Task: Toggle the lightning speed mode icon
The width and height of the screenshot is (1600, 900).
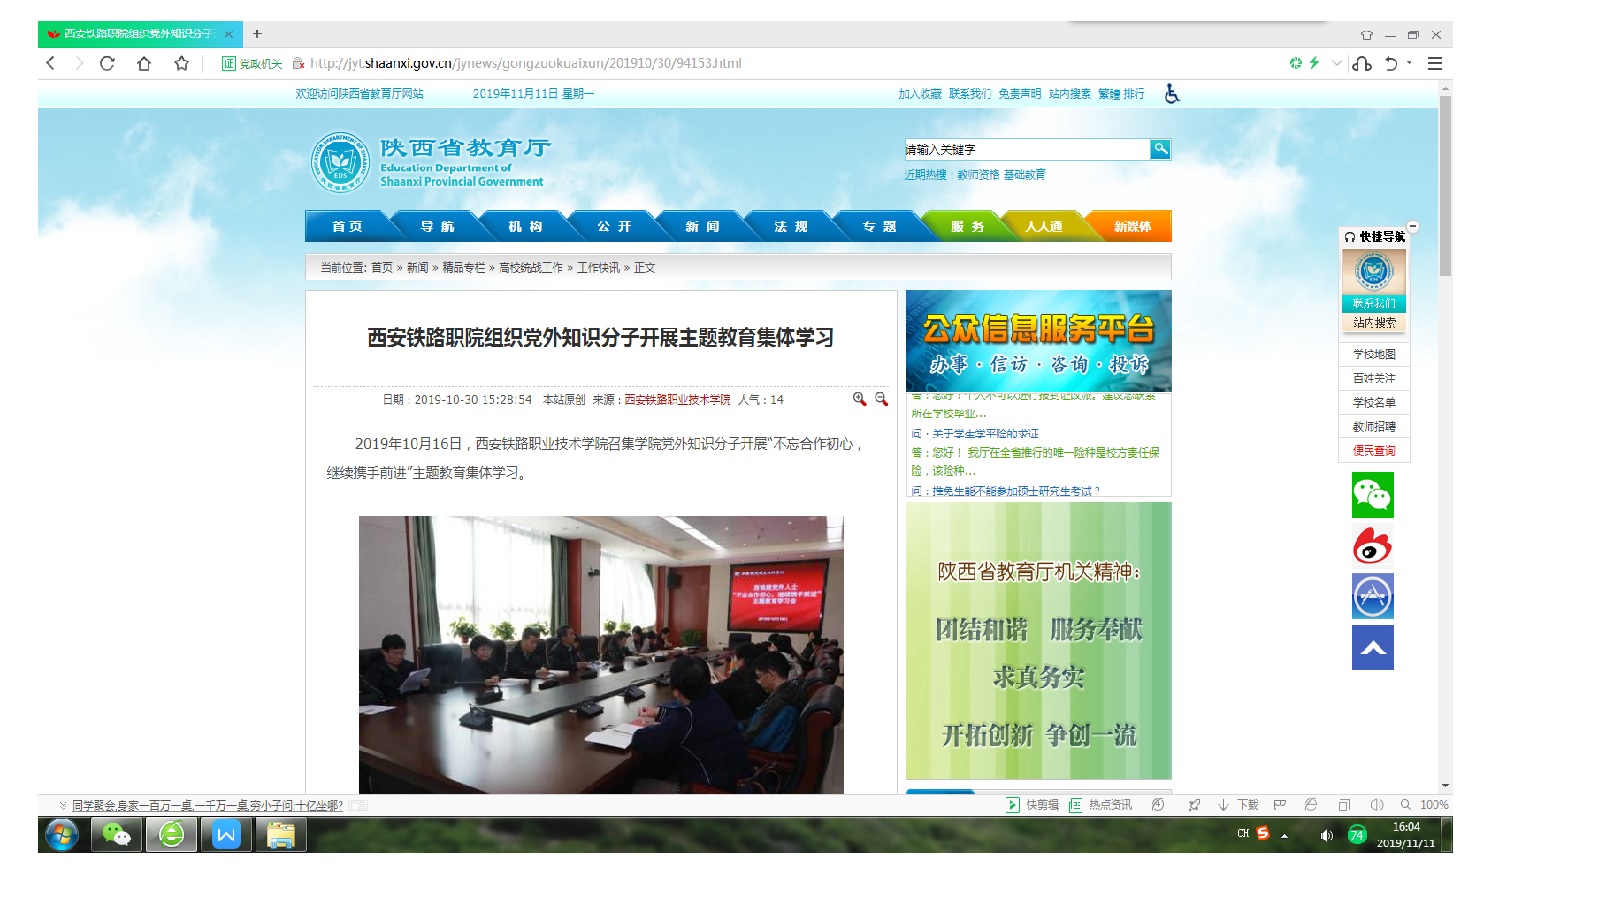Action: pyautogui.click(x=1314, y=63)
